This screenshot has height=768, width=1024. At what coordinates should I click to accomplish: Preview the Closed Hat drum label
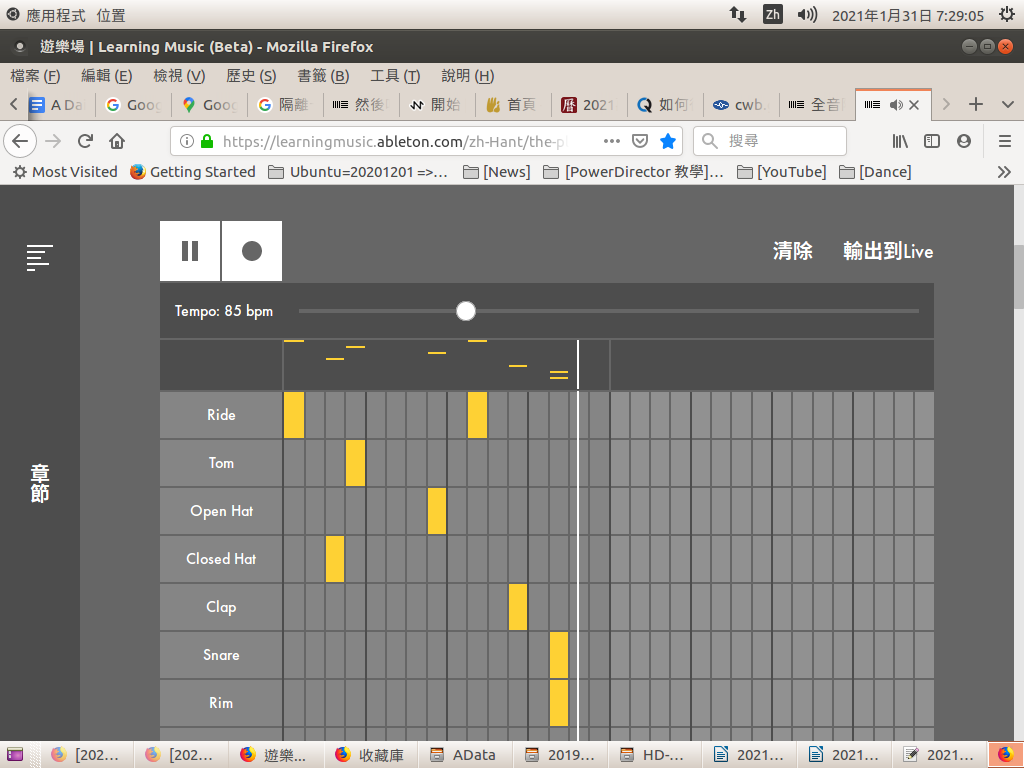click(x=221, y=559)
